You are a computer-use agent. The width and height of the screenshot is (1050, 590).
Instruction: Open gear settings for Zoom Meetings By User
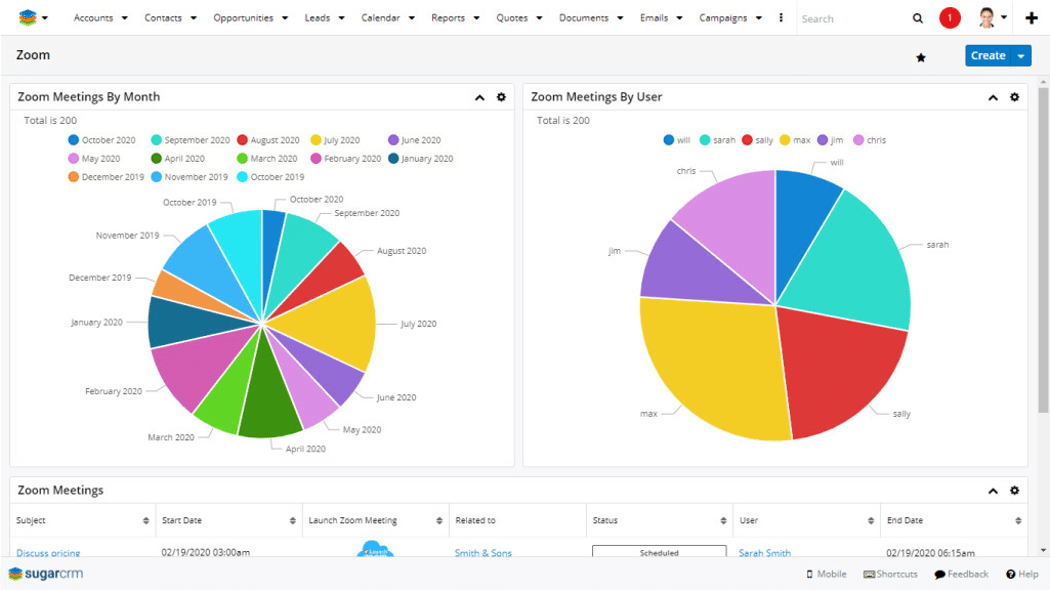click(x=1015, y=97)
